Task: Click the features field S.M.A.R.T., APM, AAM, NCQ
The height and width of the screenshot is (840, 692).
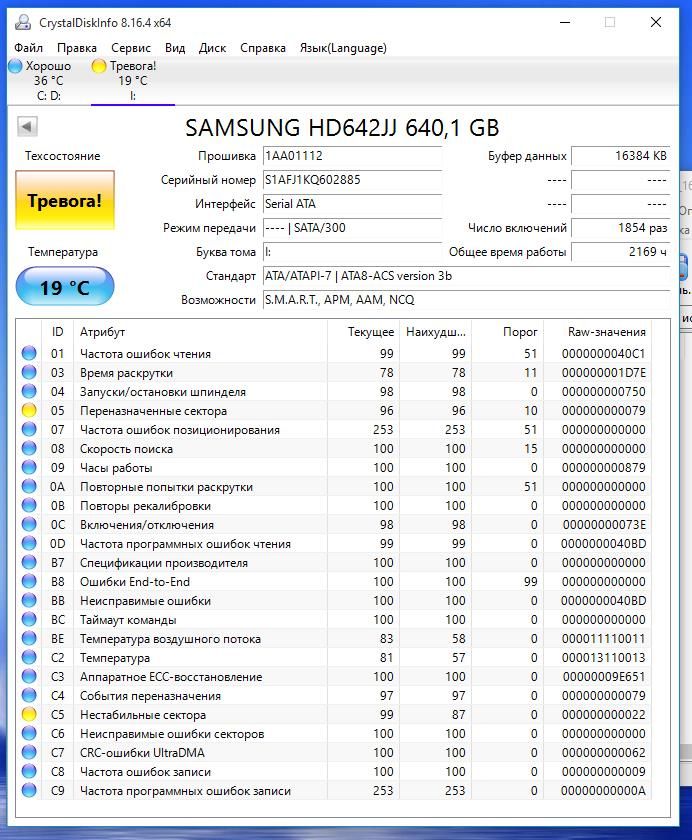Action: [466, 299]
